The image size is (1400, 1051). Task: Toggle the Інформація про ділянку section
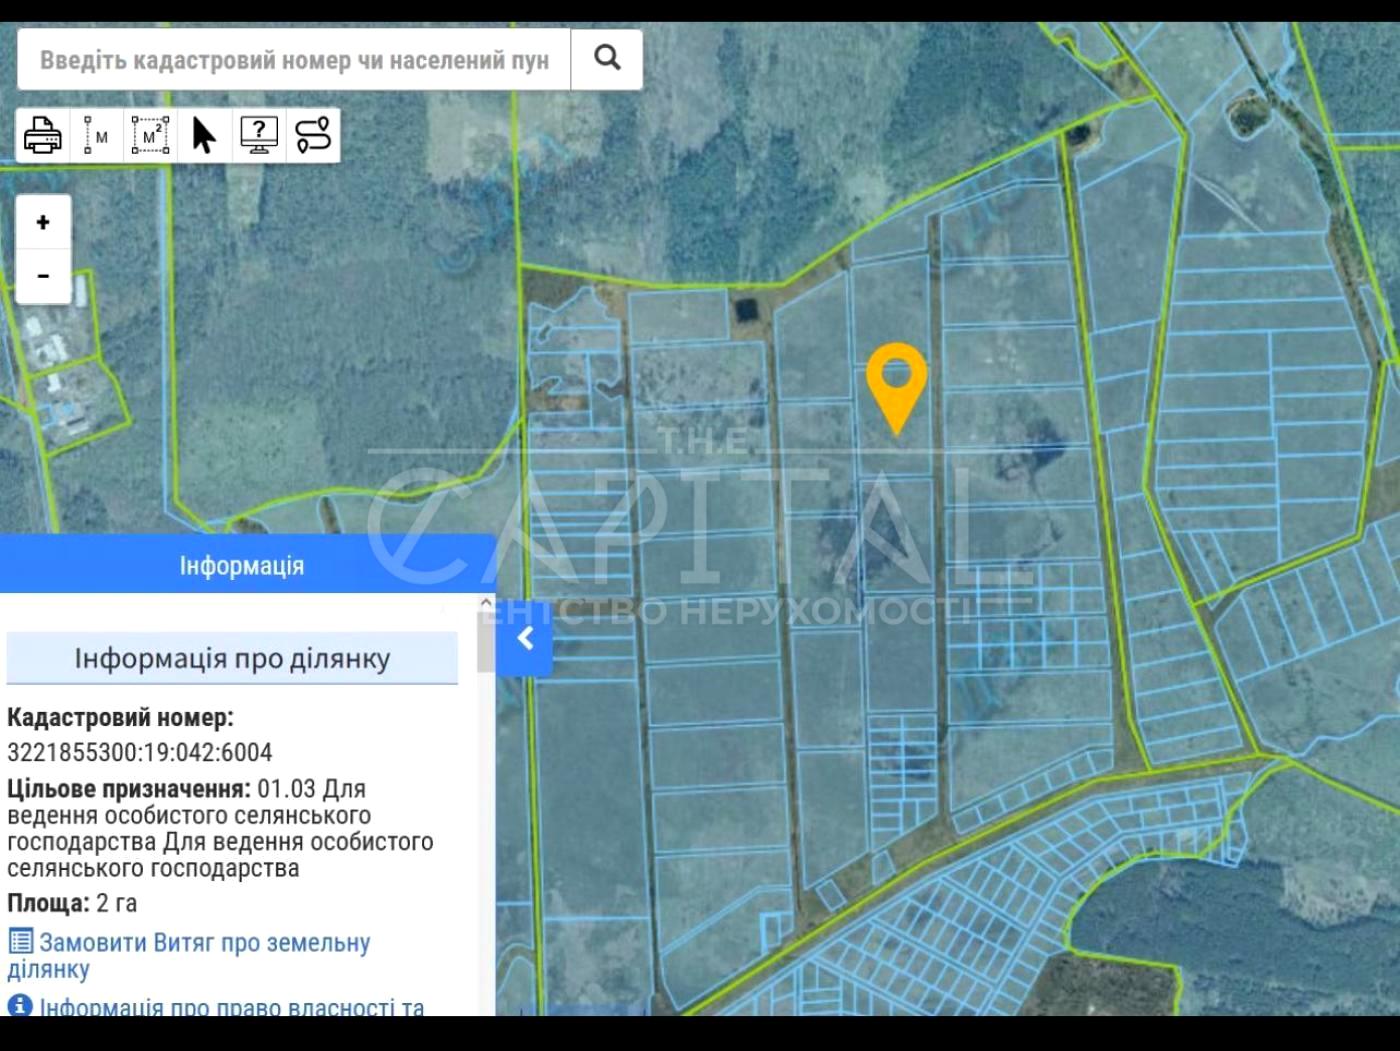(x=232, y=659)
